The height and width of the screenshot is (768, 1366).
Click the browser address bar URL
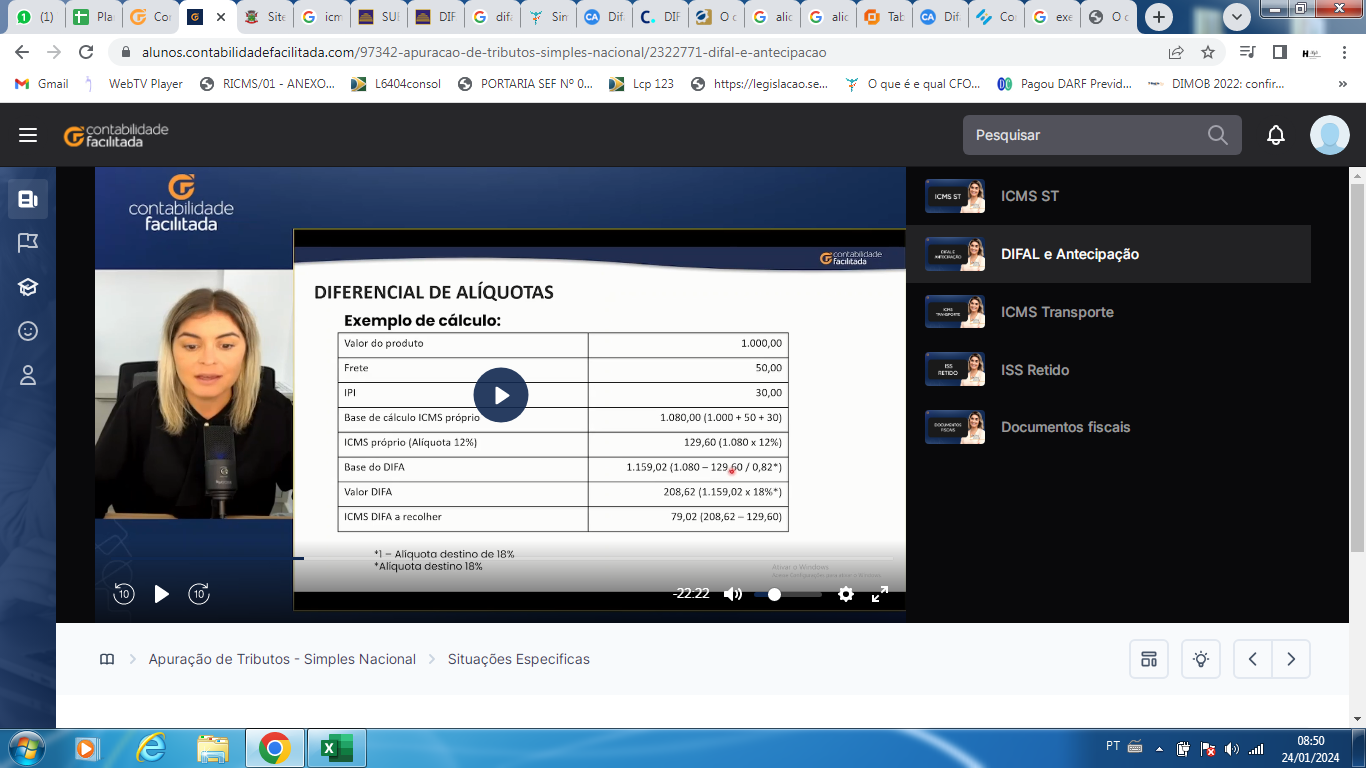pyautogui.click(x=484, y=52)
